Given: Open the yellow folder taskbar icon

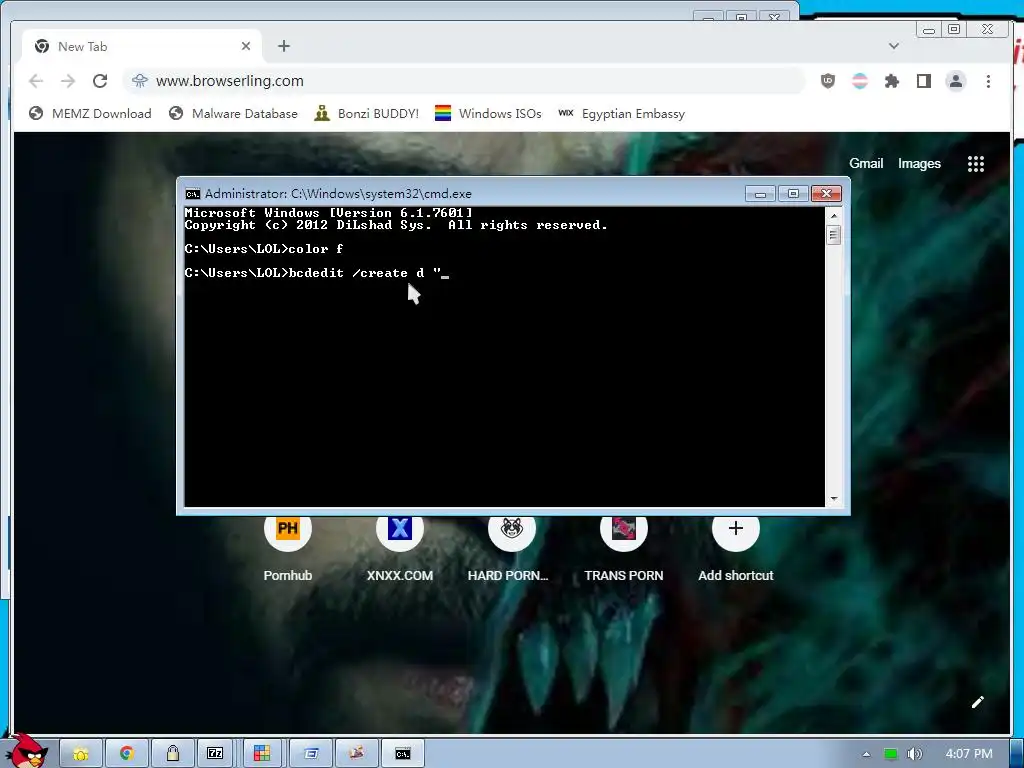Looking at the screenshot, I should [81, 754].
